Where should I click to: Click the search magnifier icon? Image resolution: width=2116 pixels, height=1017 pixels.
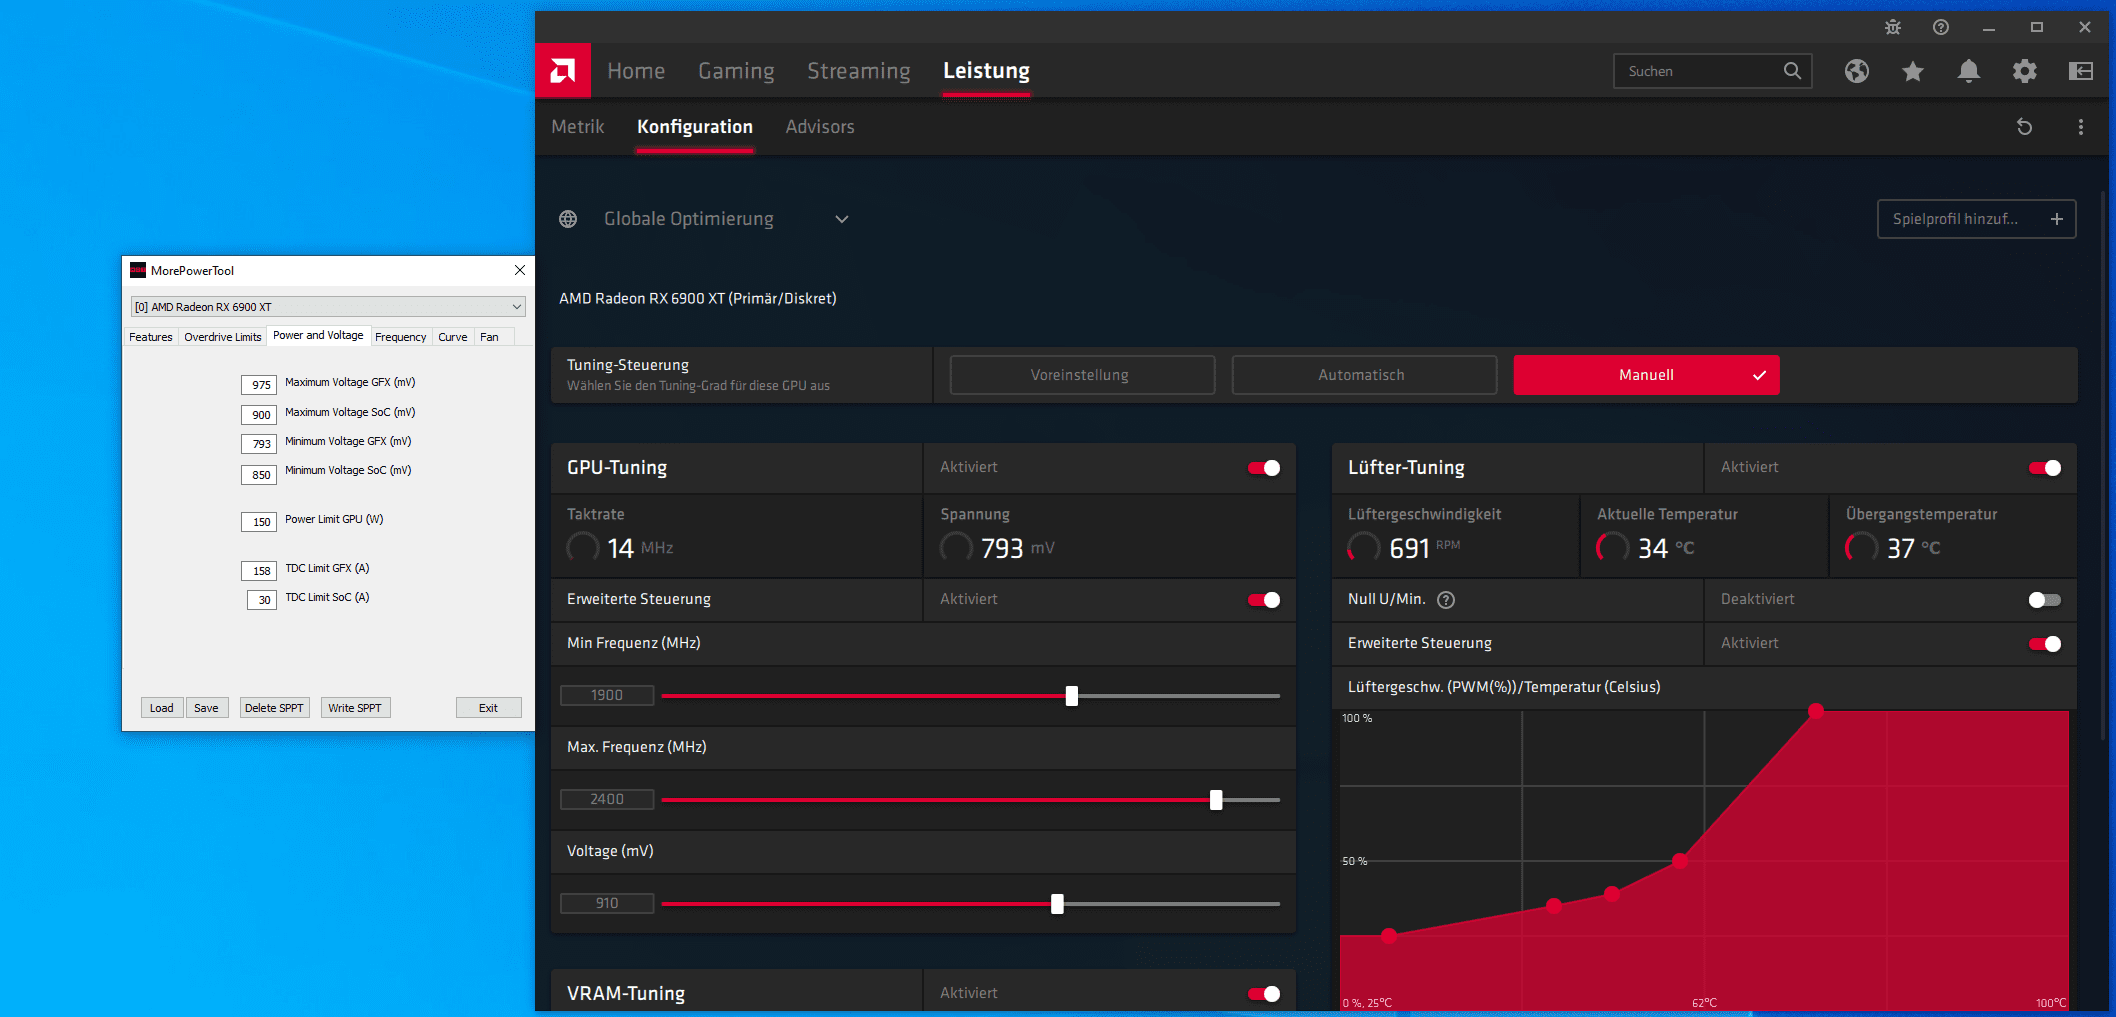tap(1792, 71)
